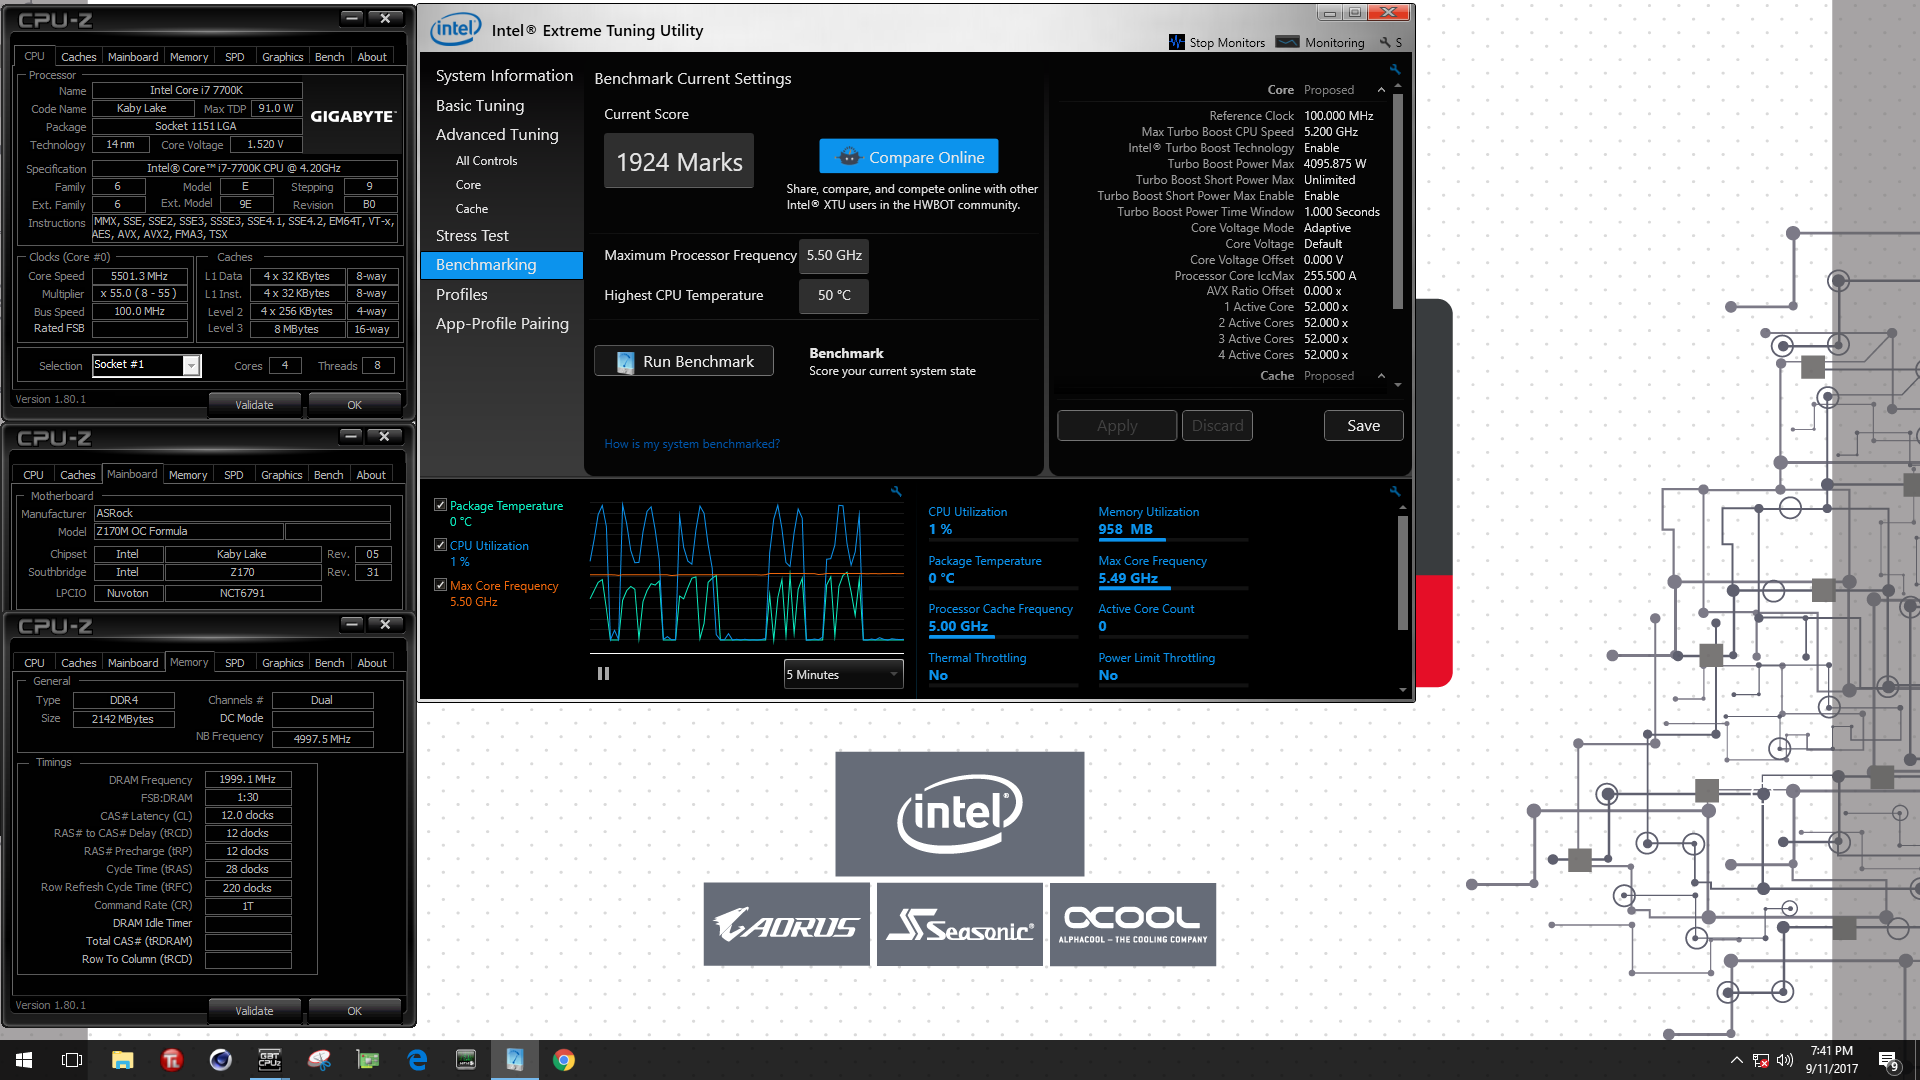Click scroll up arrow in Proposed settings panel
Image resolution: width=1920 pixels, height=1080 pixels.
click(x=1398, y=87)
